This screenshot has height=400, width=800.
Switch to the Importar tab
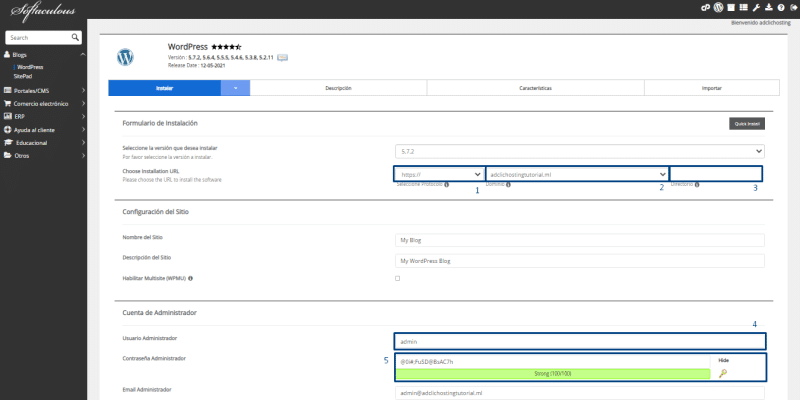[x=712, y=88]
